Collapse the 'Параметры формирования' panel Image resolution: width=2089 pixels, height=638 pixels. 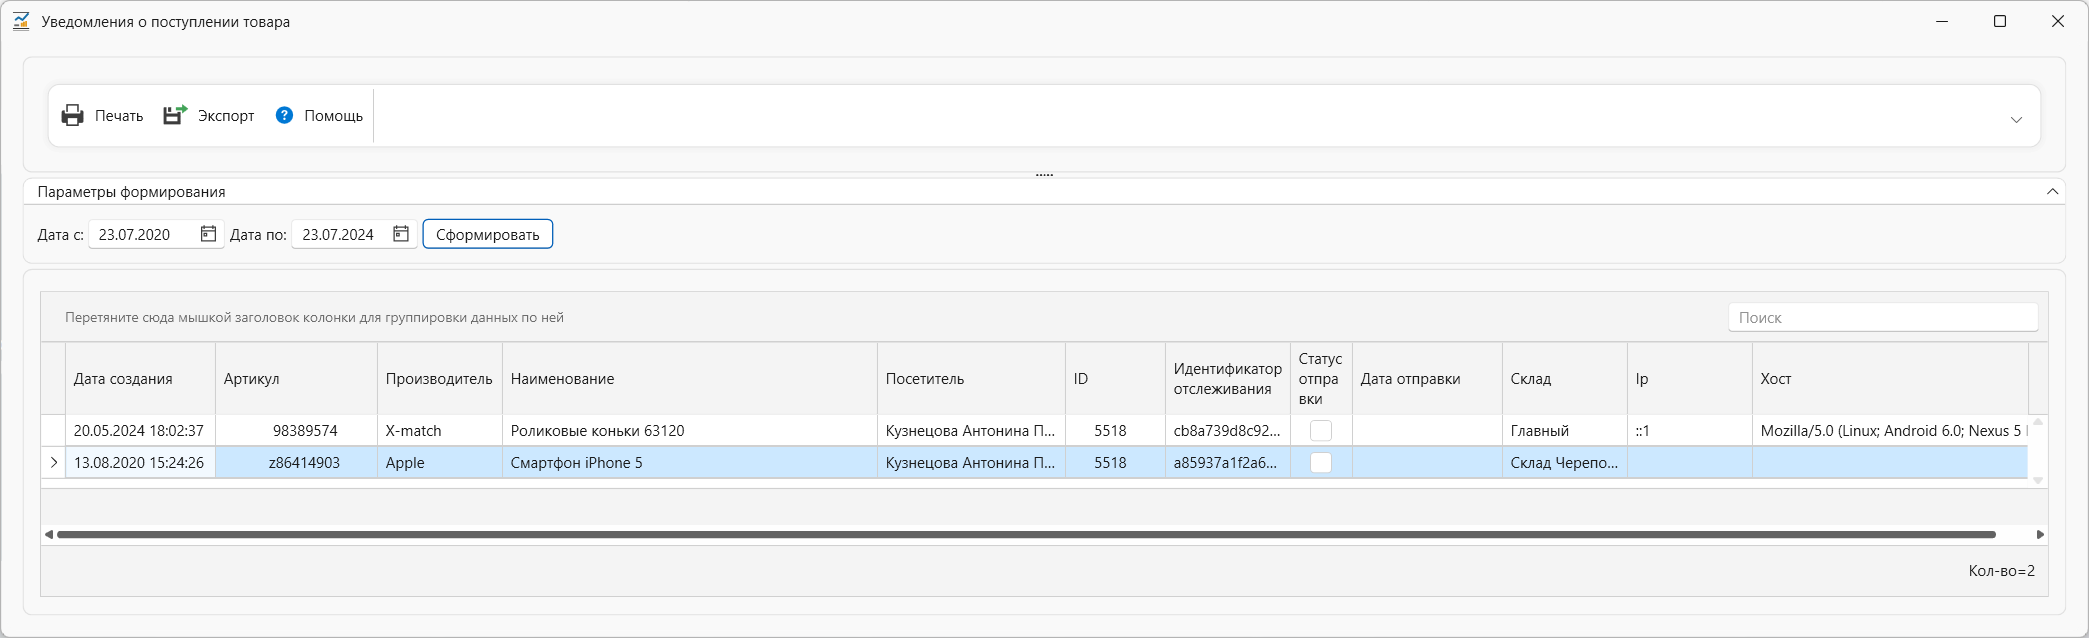coord(2052,191)
